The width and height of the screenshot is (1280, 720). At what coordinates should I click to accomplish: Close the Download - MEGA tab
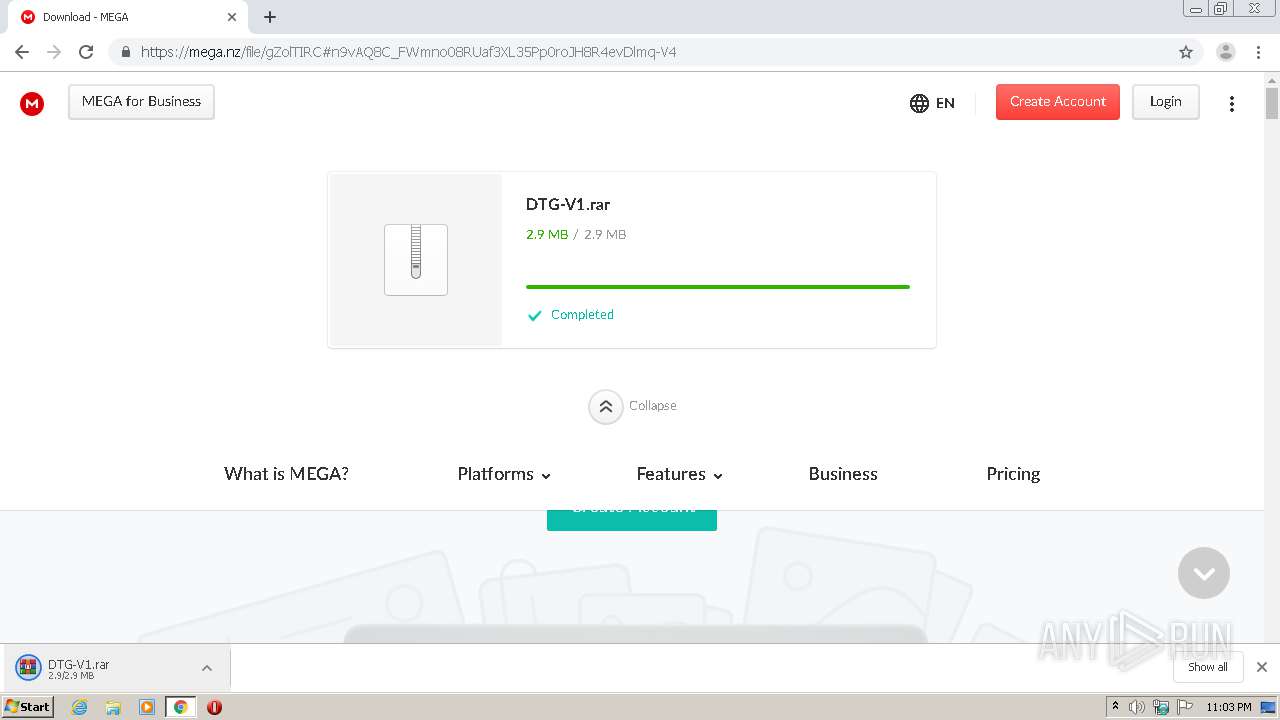point(232,17)
